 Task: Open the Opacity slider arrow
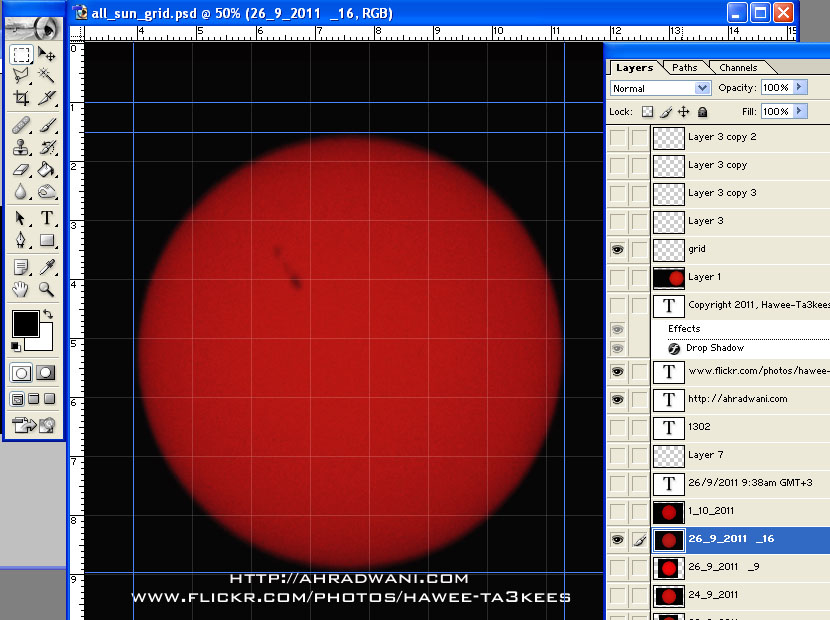click(x=800, y=88)
